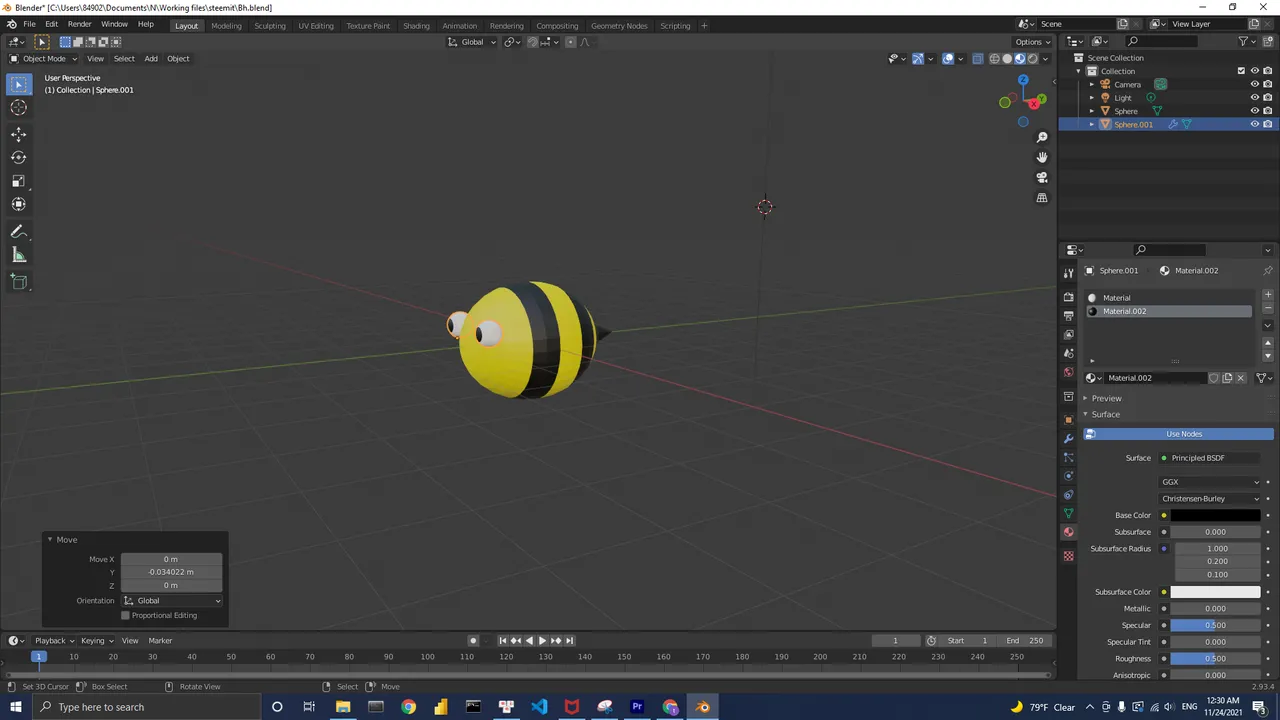This screenshot has width=1280, height=720.
Task: Disable Sphere in renders via camera icon
Action: 1268,111
